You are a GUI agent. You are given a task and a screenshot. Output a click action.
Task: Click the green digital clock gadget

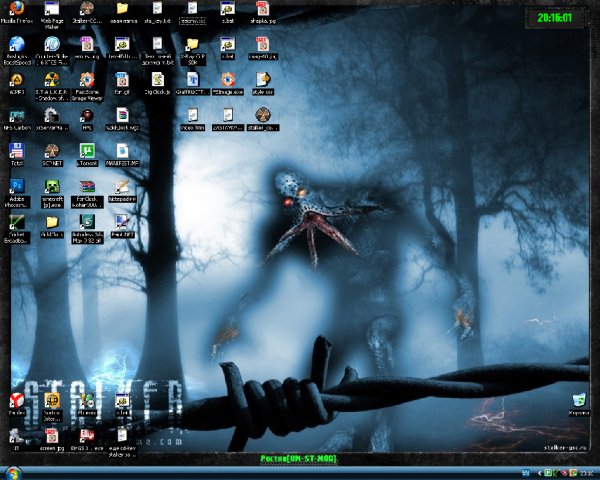click(x=554, y=18)
